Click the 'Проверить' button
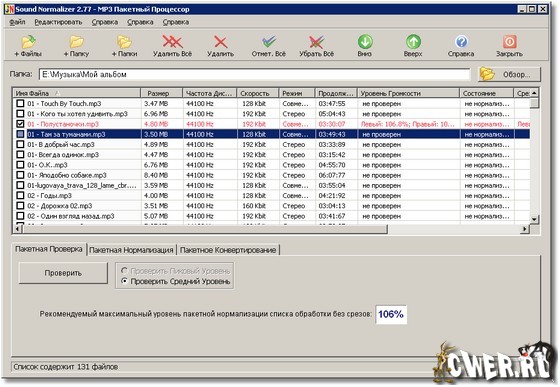 pos(63,273)
